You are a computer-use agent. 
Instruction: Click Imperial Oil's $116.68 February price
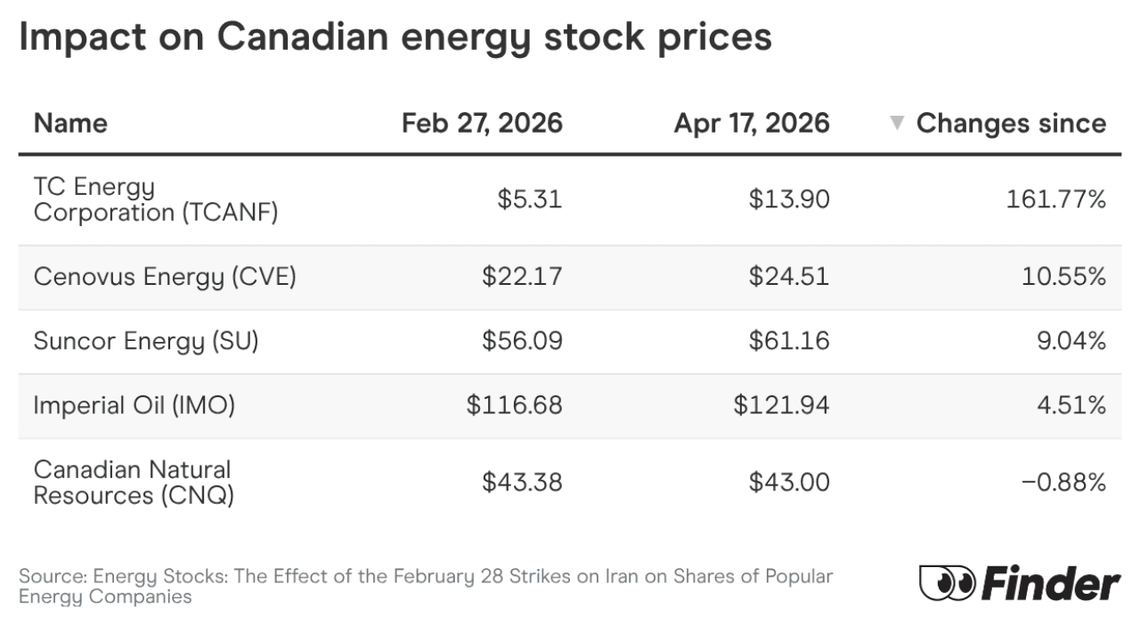[514, 405]
